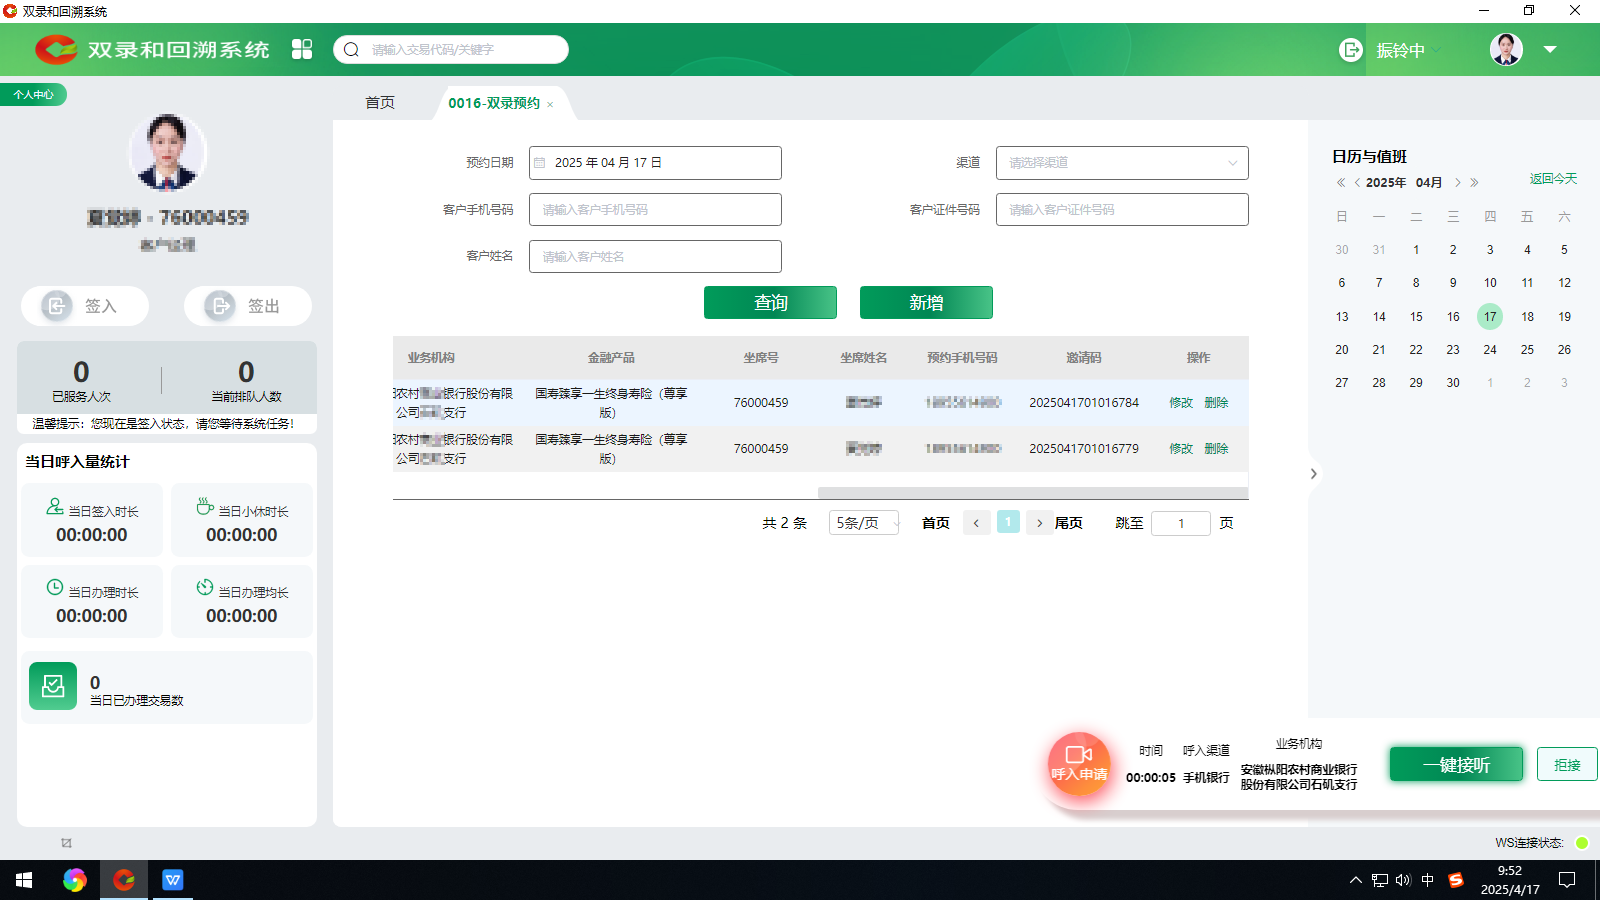1600x900 pixels.
Task: Click the 查询 search button
Action: click(x=770, y=303)
